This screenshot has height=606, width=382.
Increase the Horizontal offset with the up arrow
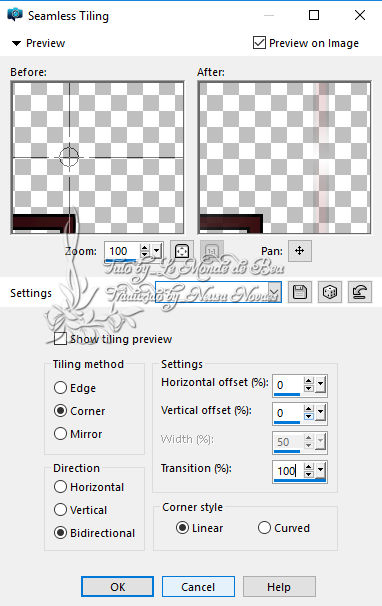tap(308, 381)
